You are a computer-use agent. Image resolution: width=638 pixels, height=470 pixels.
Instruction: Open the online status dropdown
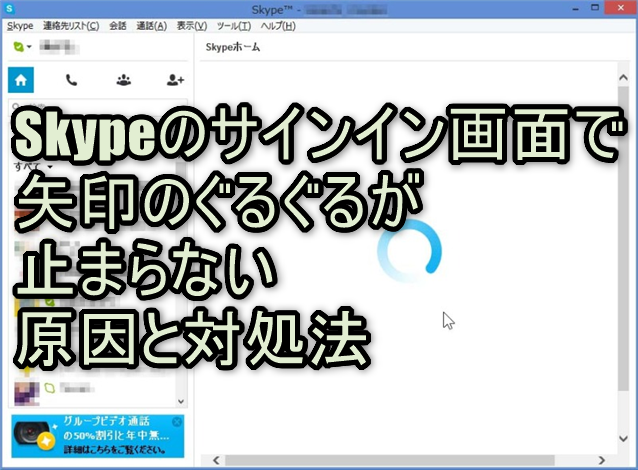pos(22,47)
